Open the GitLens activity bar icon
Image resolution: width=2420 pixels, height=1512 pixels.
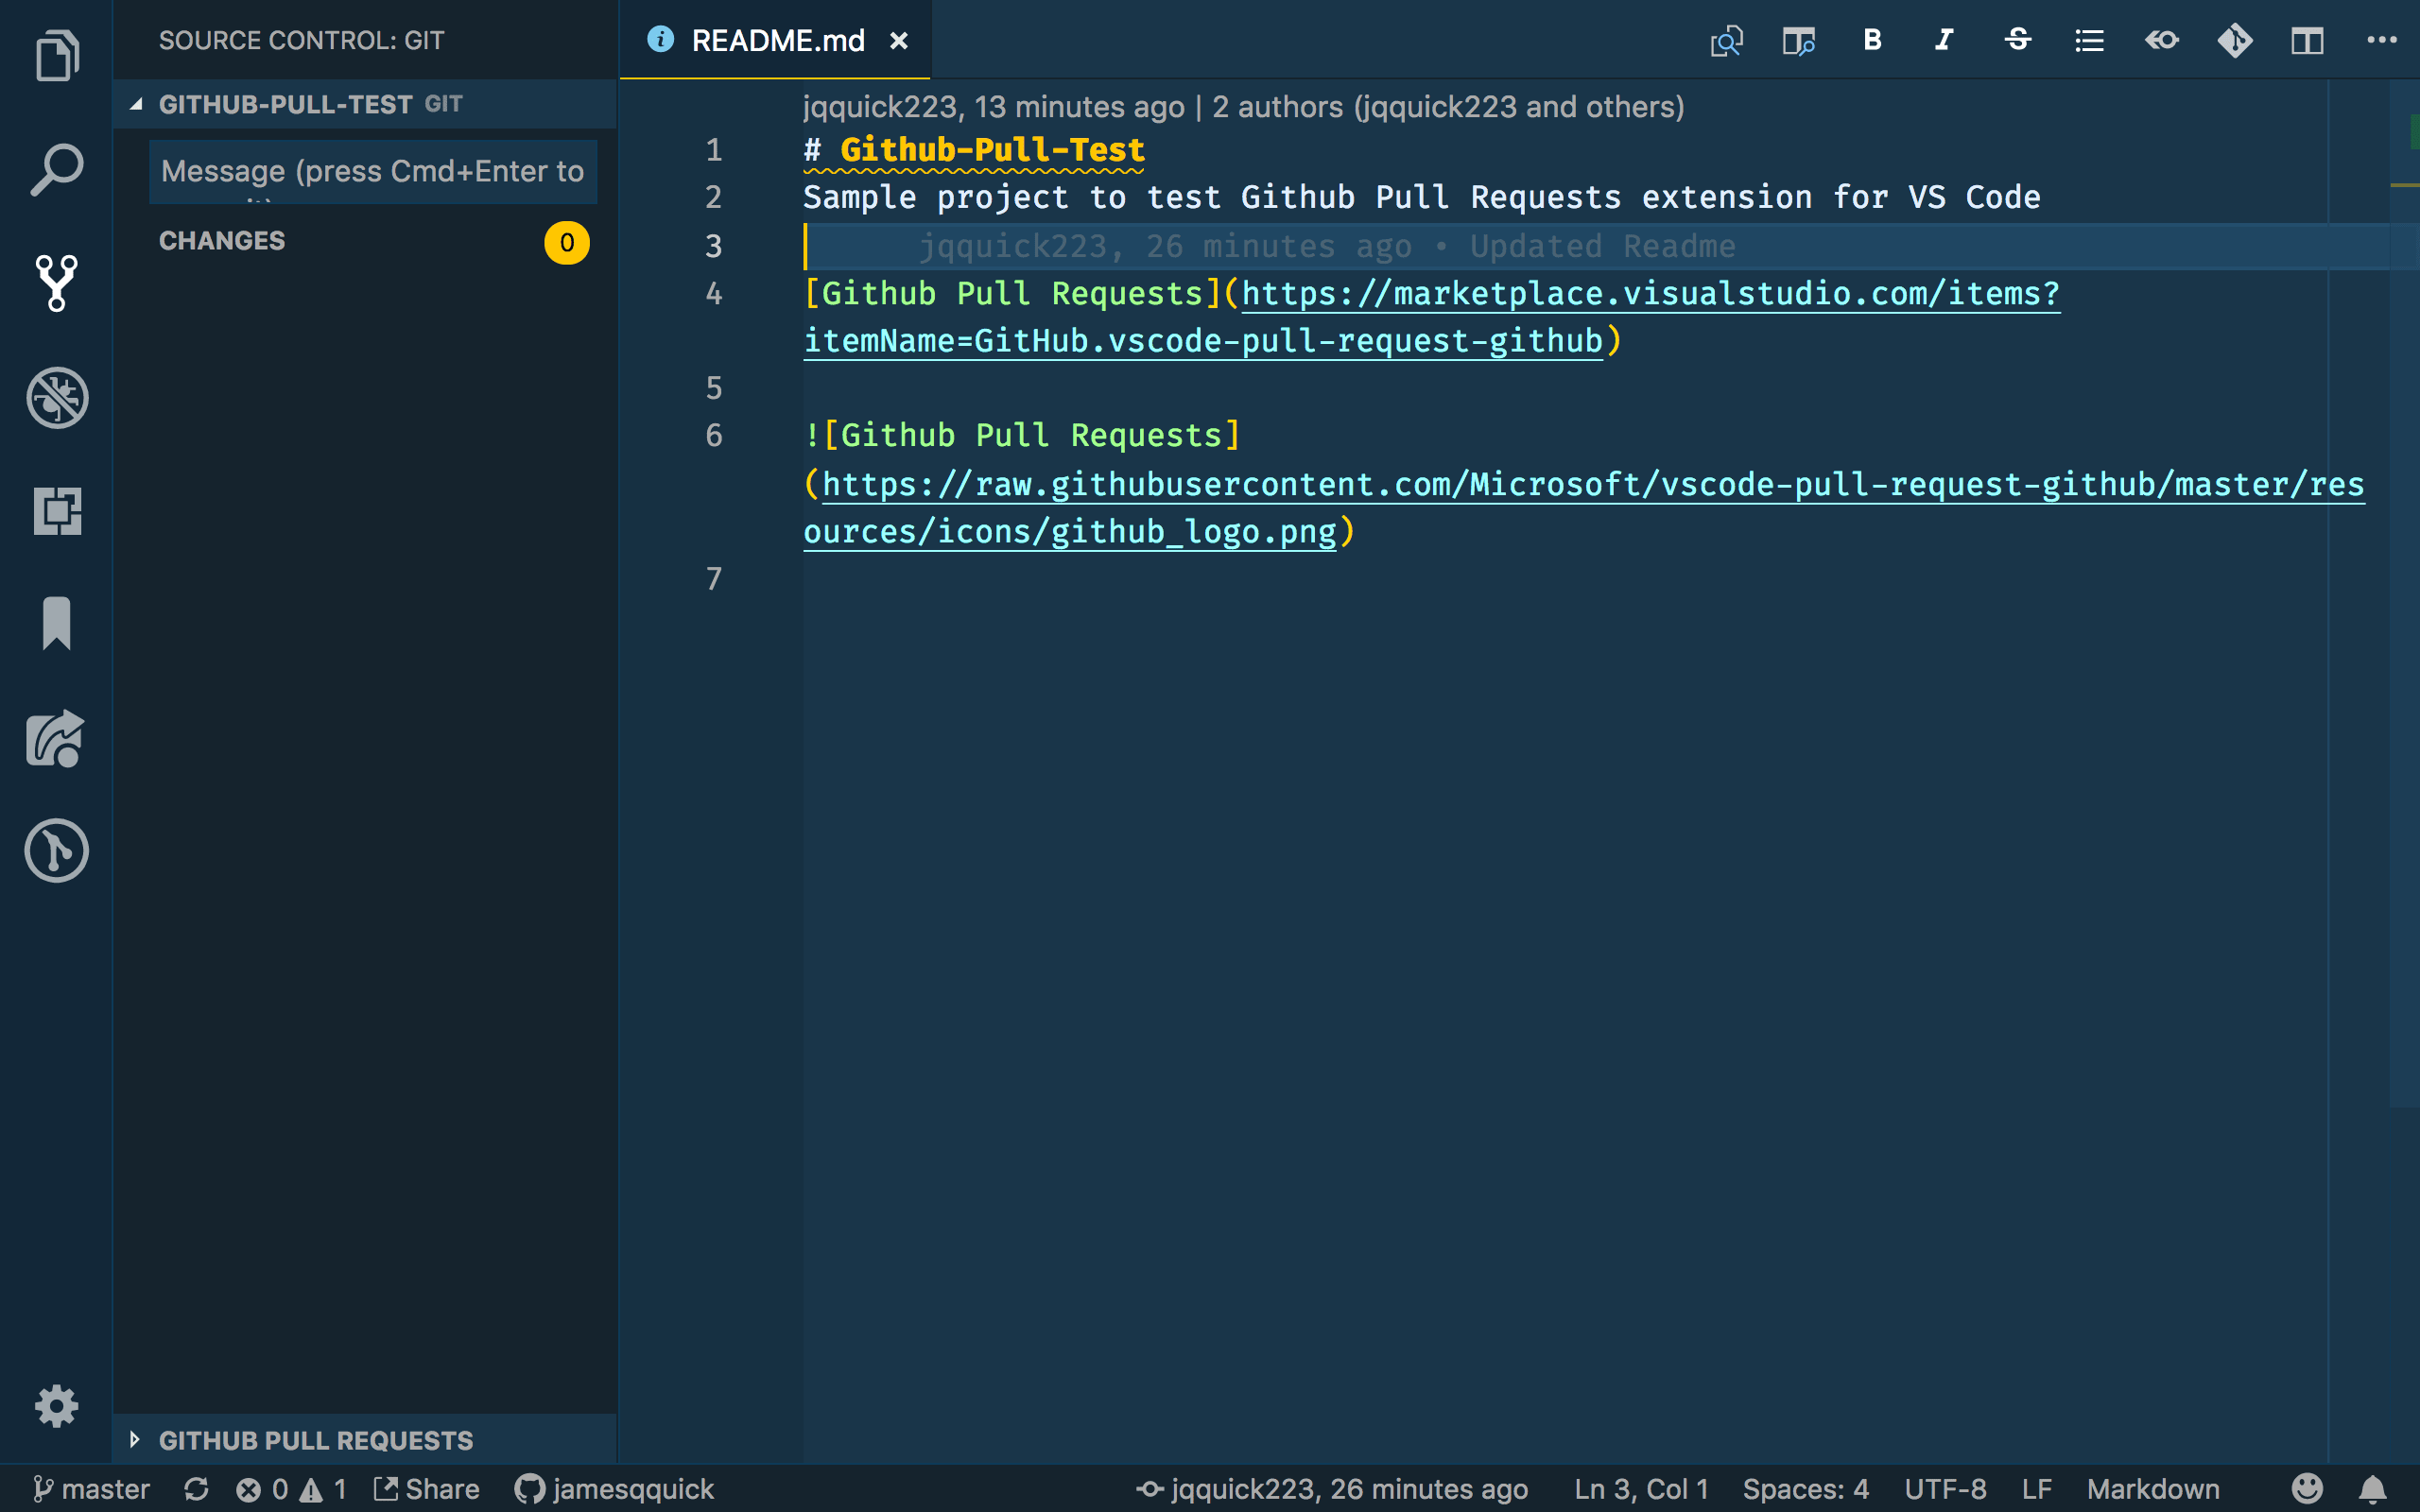(x=57, y=851)
